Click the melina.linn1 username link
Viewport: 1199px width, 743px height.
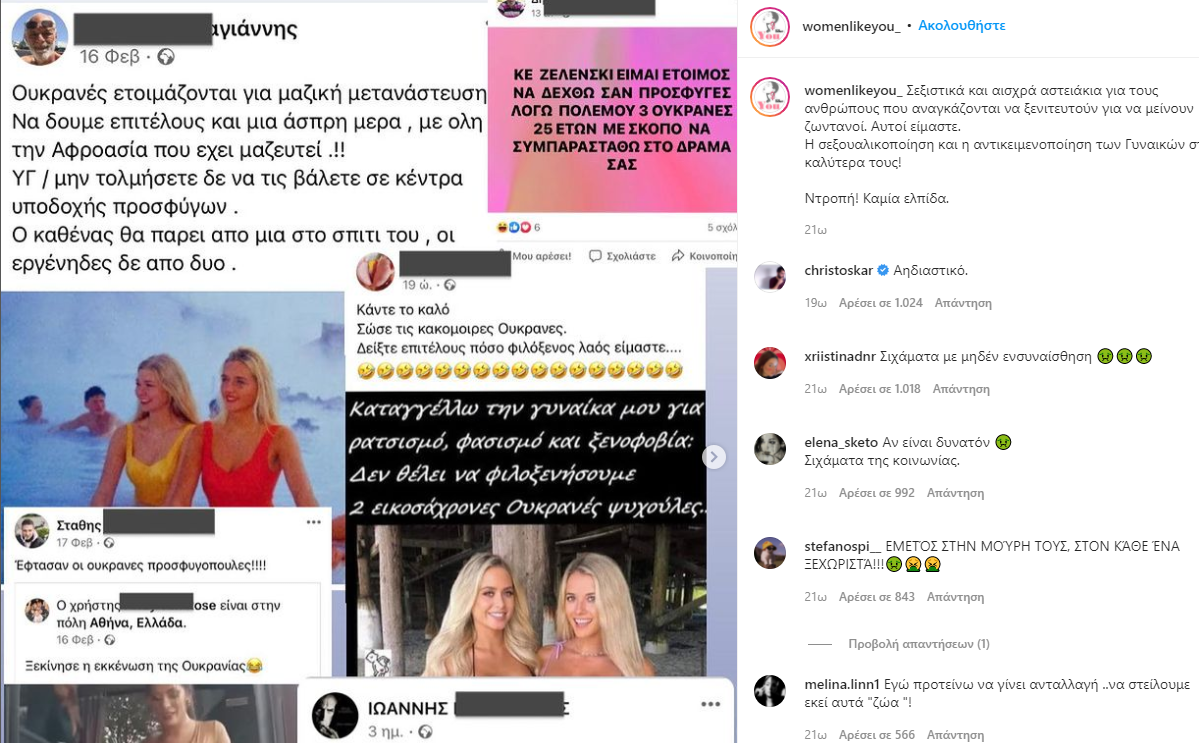842,684
